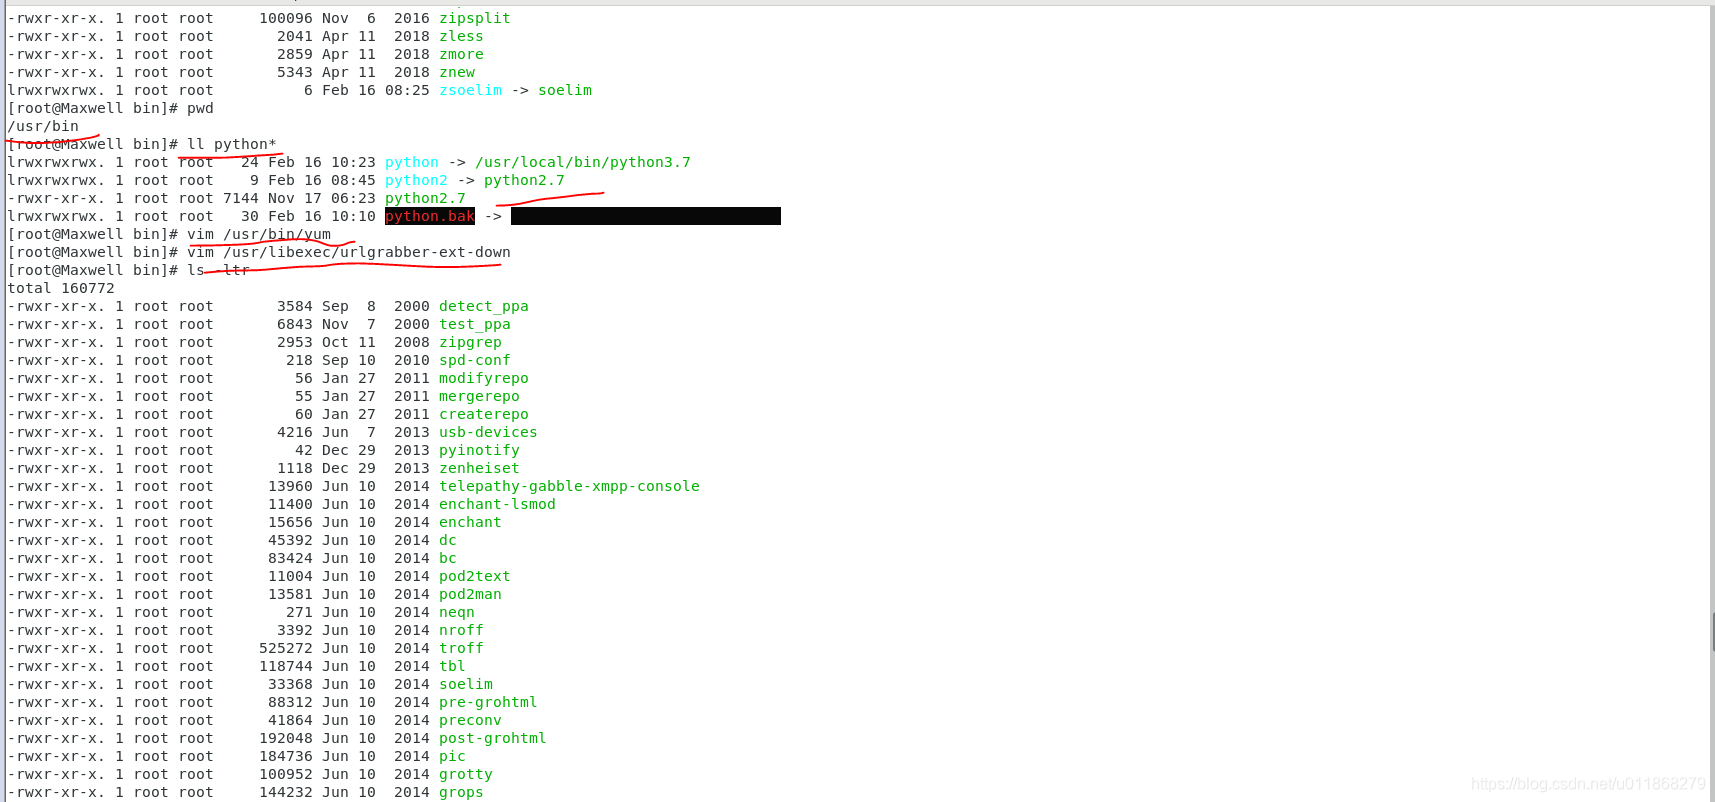Click the /usr/local/bin/python3.7 link target
This screenshot has width=1715, height=802.
[583, 162]
